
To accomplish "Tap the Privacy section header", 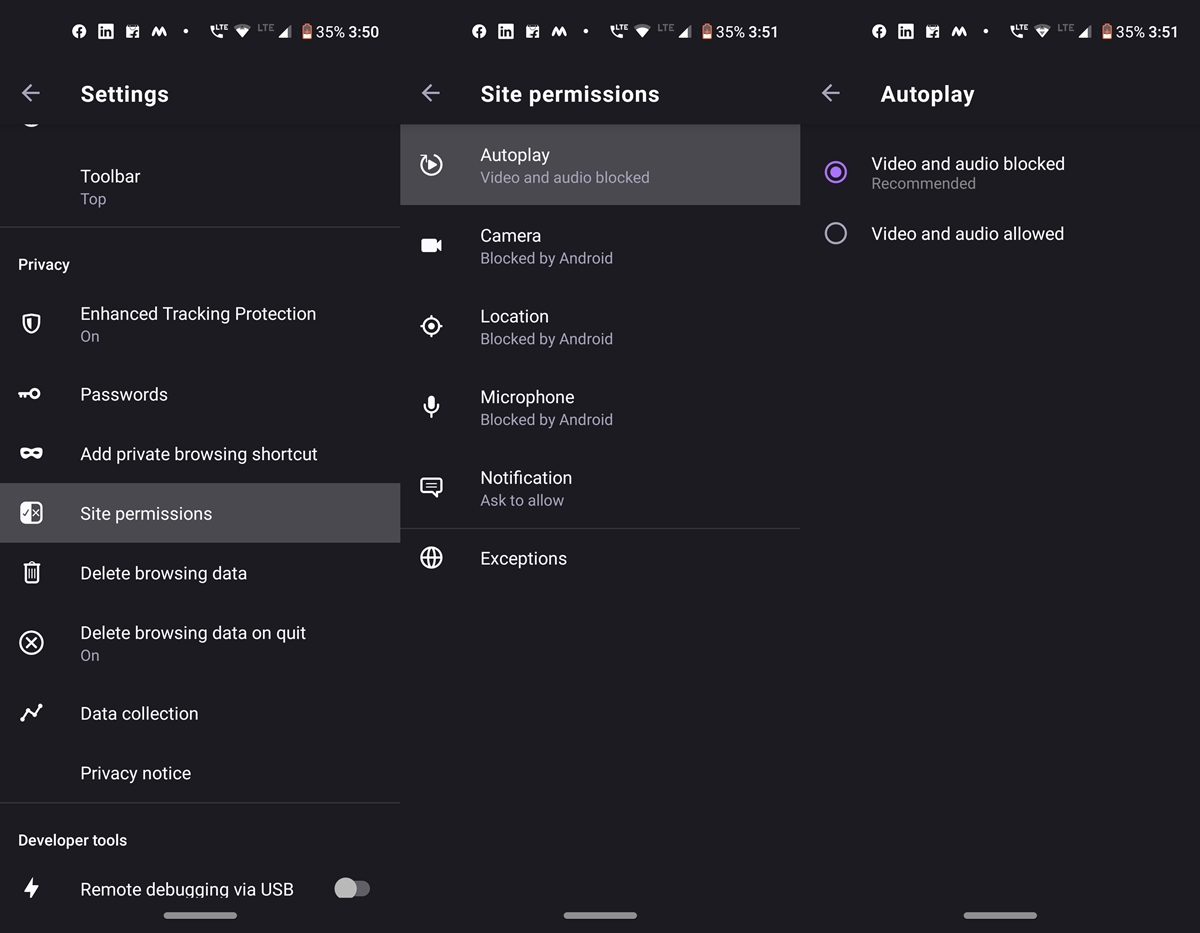I will (x=44, y=264).
